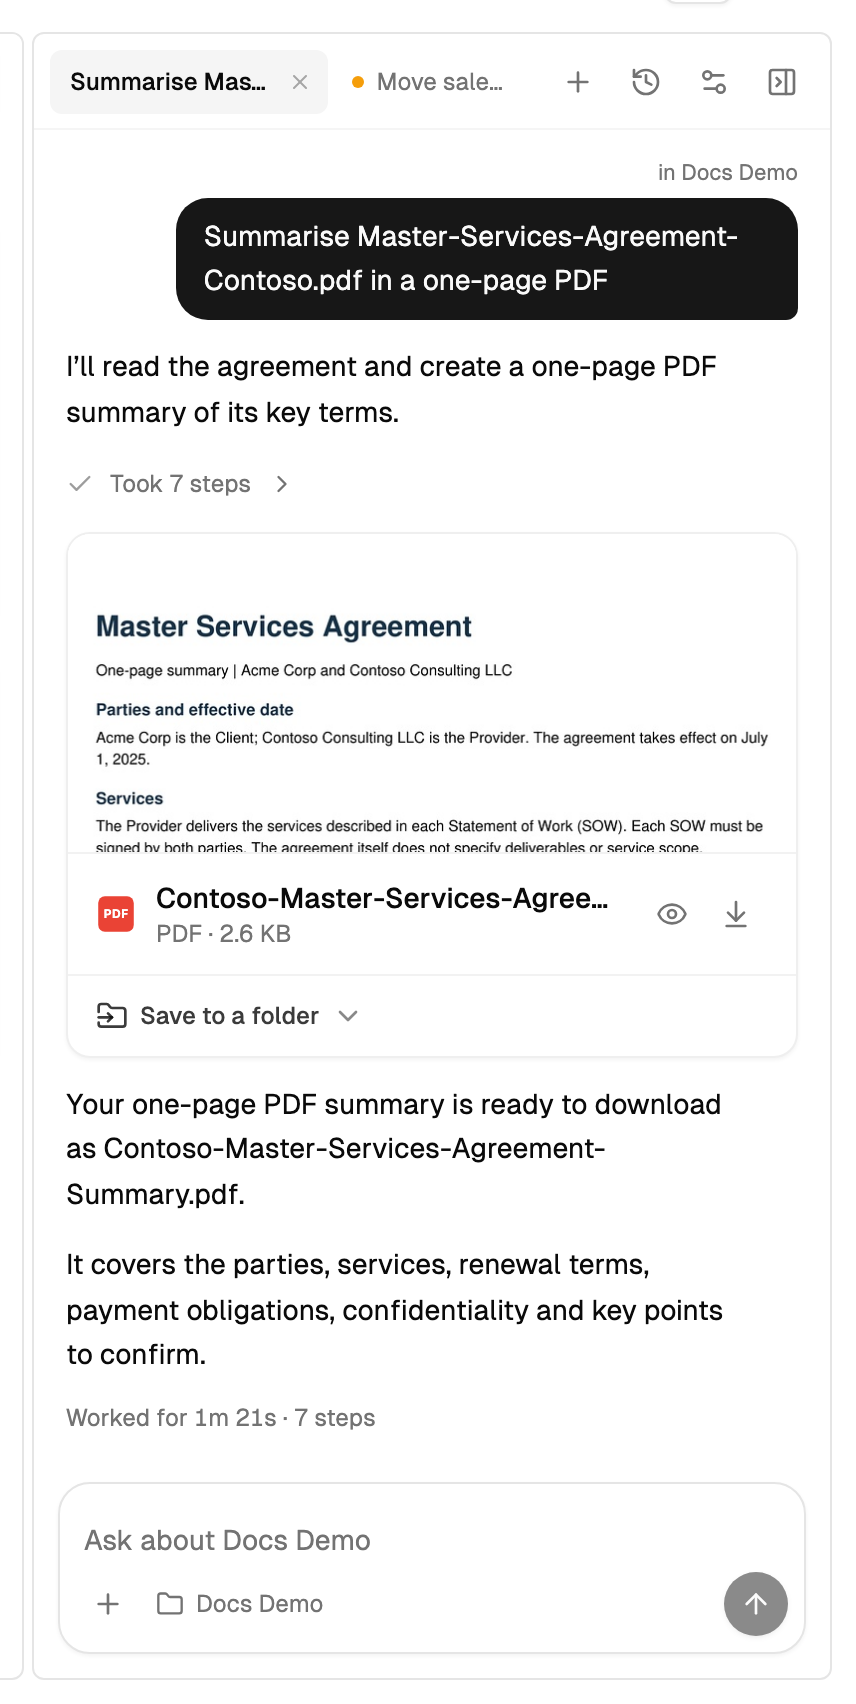
Task: Click the 'Parties and effective date' heading
Action: tap(195, 710)
